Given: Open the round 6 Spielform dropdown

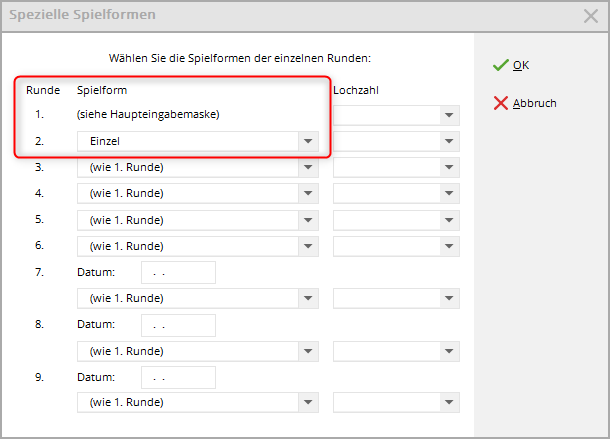Looking at the screenshot, I should (308, 246).
